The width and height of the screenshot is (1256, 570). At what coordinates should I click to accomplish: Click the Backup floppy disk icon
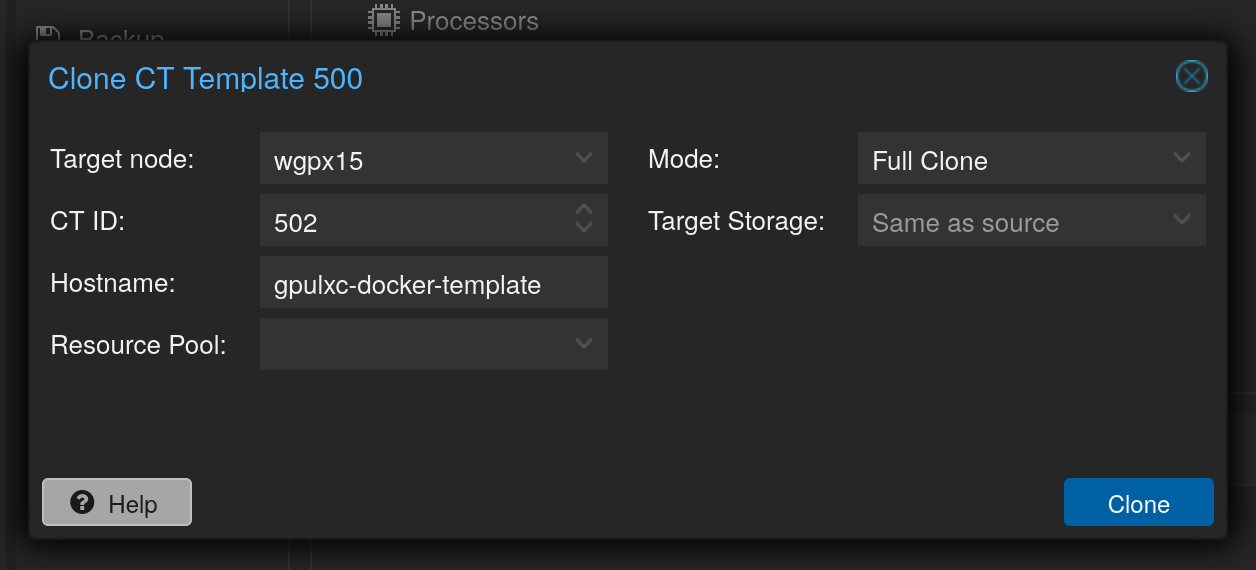pyautogui.click(x=48, y=36)
